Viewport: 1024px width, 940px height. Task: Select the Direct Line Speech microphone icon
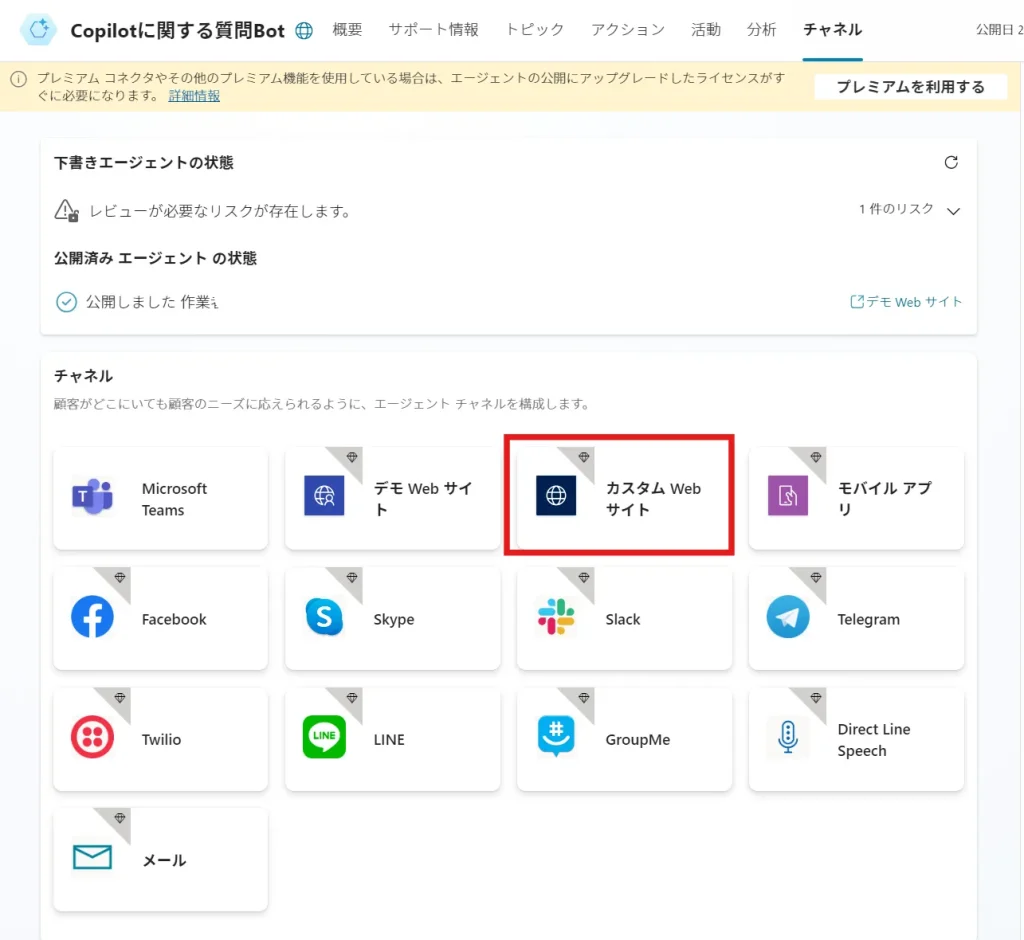point(788,738)
